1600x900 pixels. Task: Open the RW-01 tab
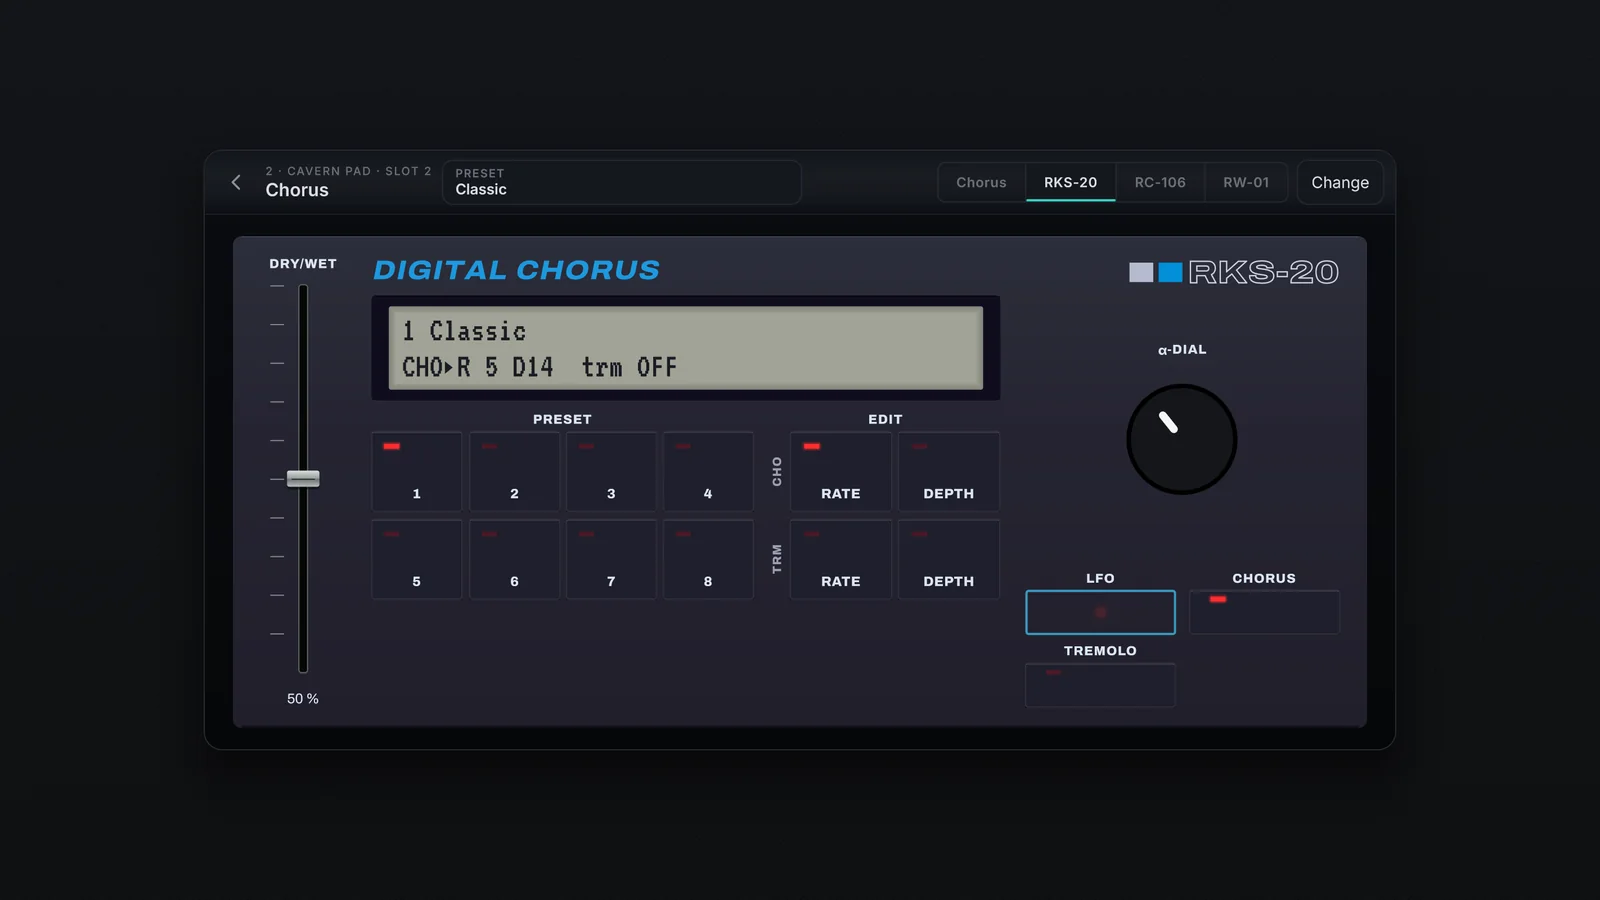1246,182
